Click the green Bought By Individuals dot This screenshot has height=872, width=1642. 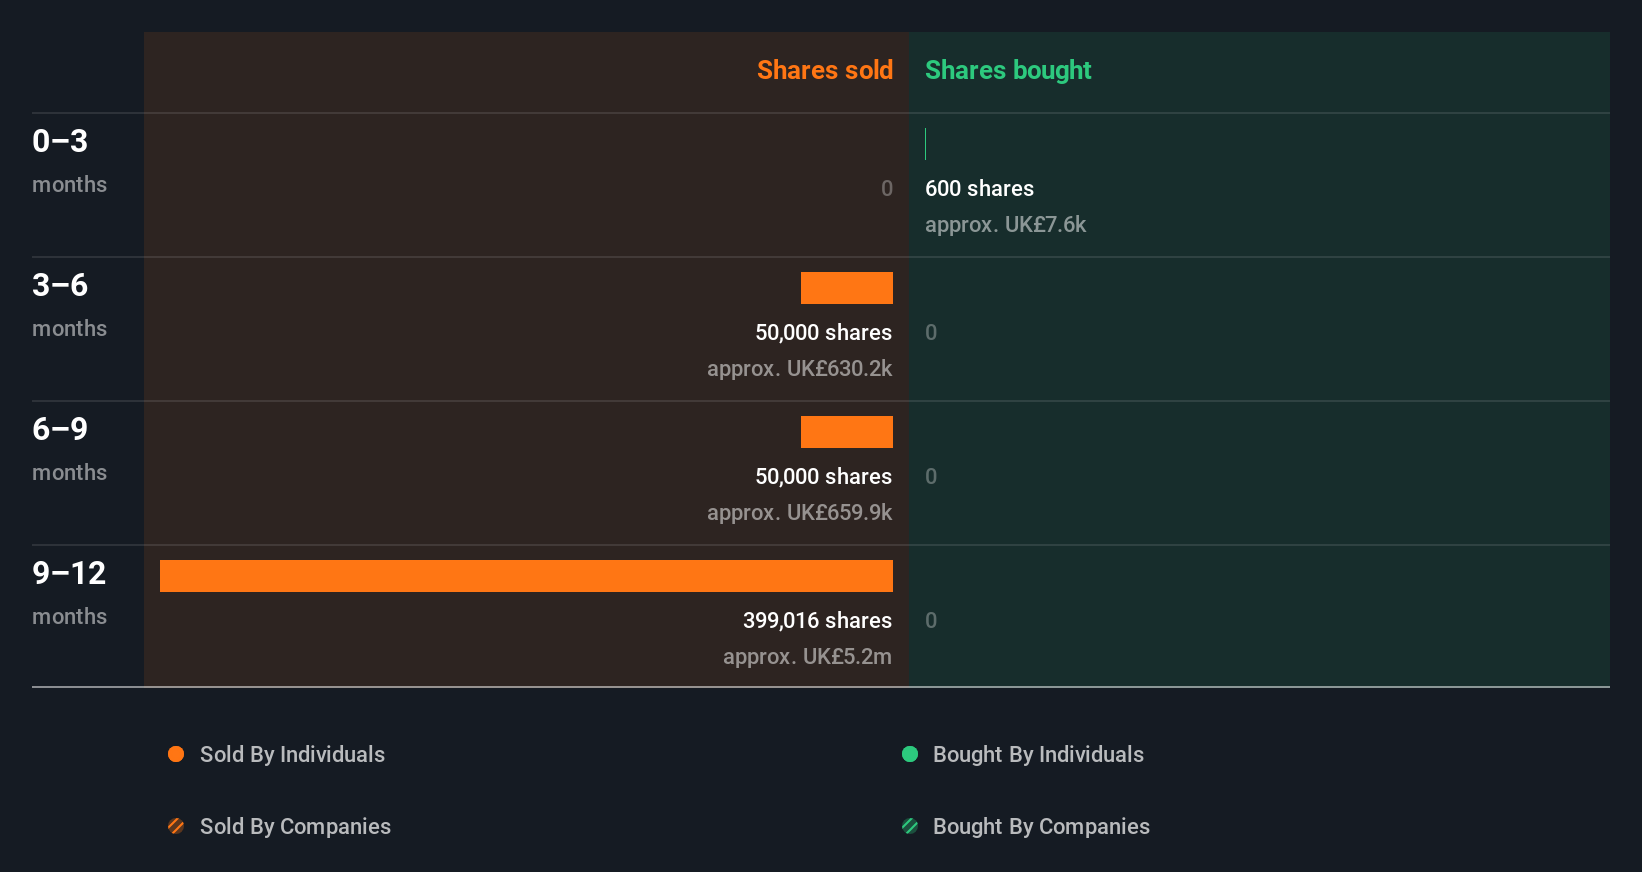(x=910, y=754)
